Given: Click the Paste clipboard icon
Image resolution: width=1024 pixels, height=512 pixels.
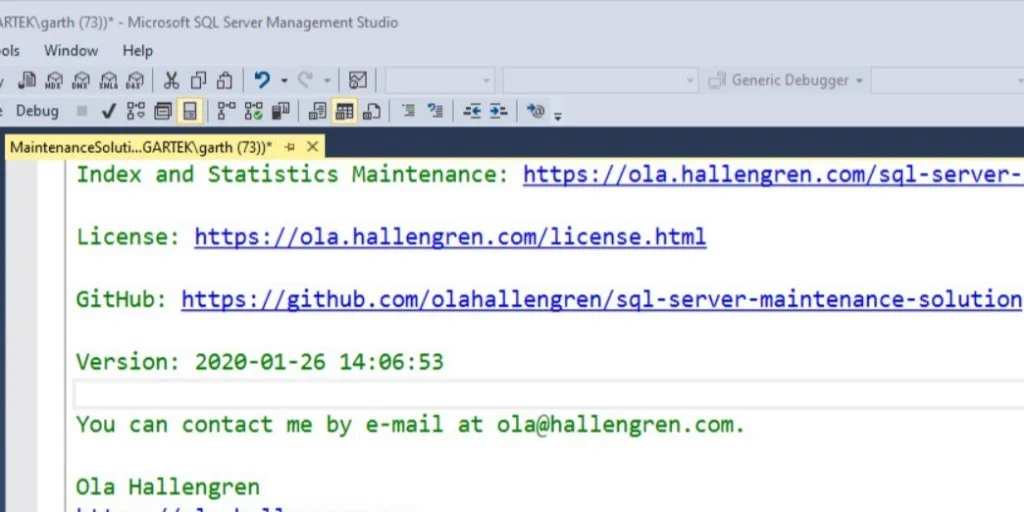Looking at the screenshot, I should tap(224, 80).
